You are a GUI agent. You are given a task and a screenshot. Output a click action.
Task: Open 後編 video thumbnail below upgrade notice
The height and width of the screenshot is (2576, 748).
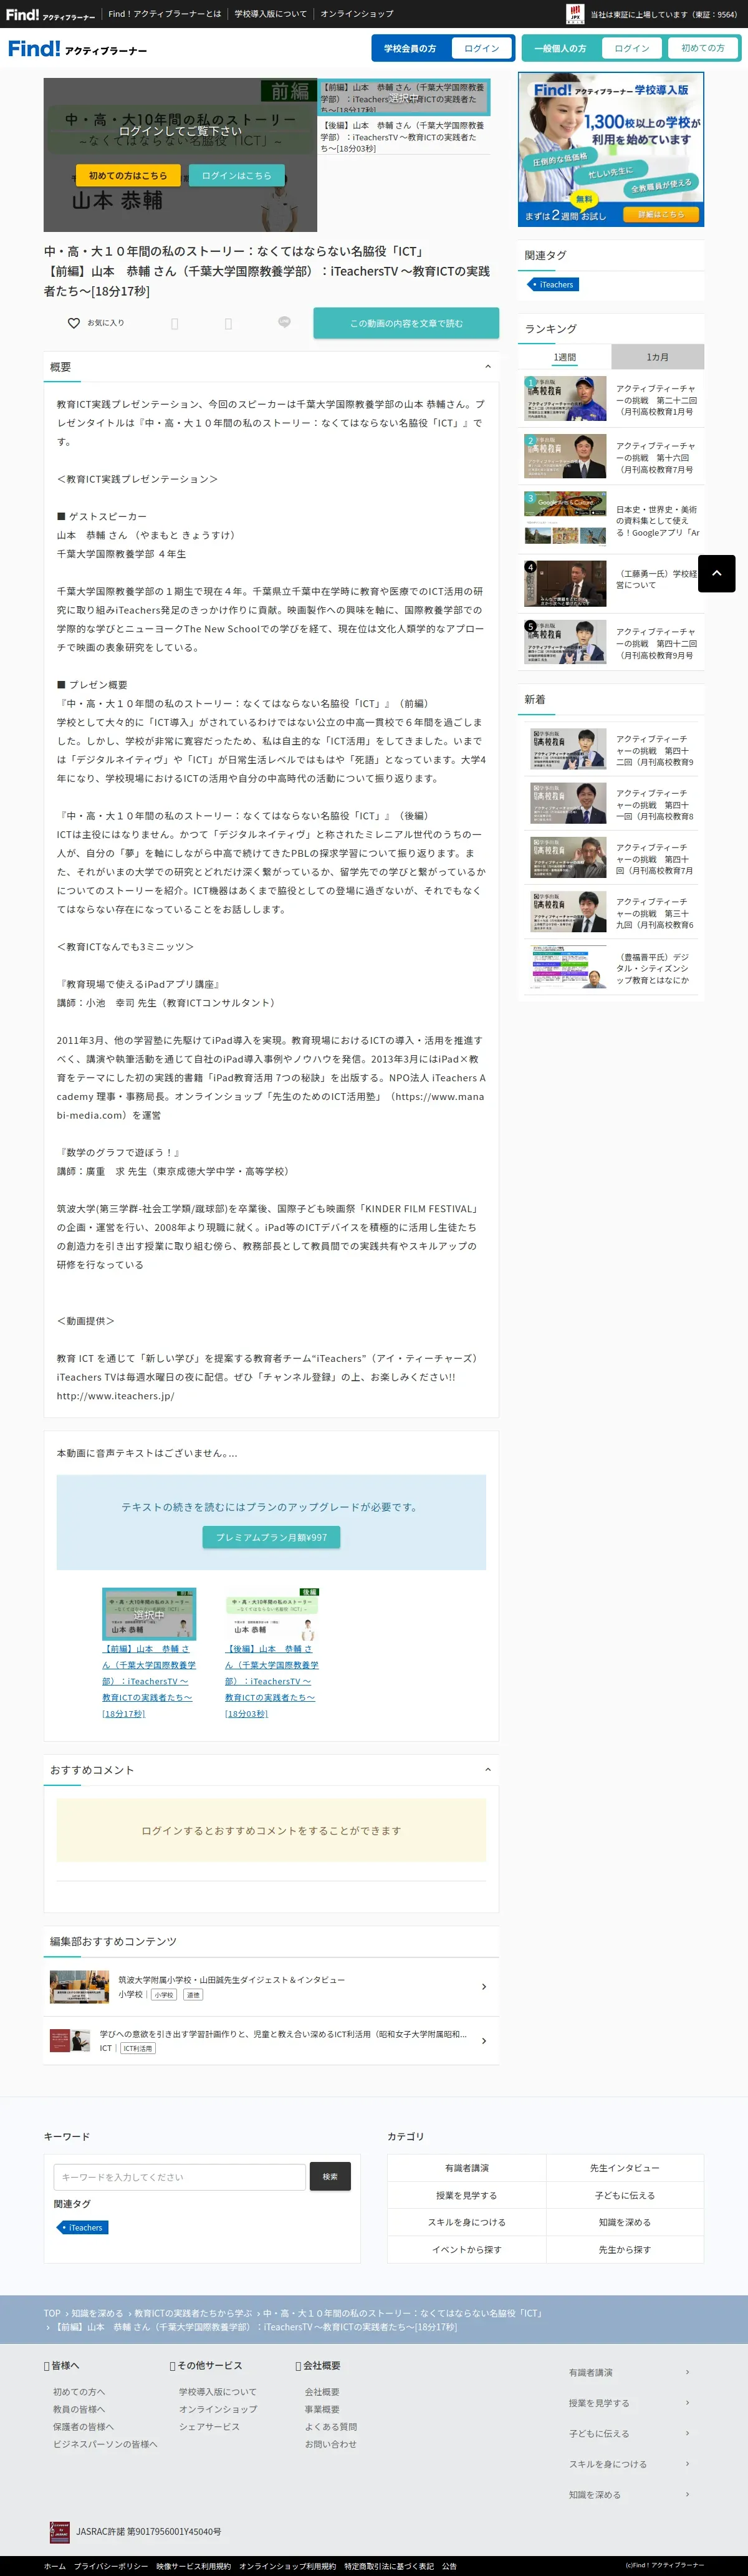click(271, 1613)
